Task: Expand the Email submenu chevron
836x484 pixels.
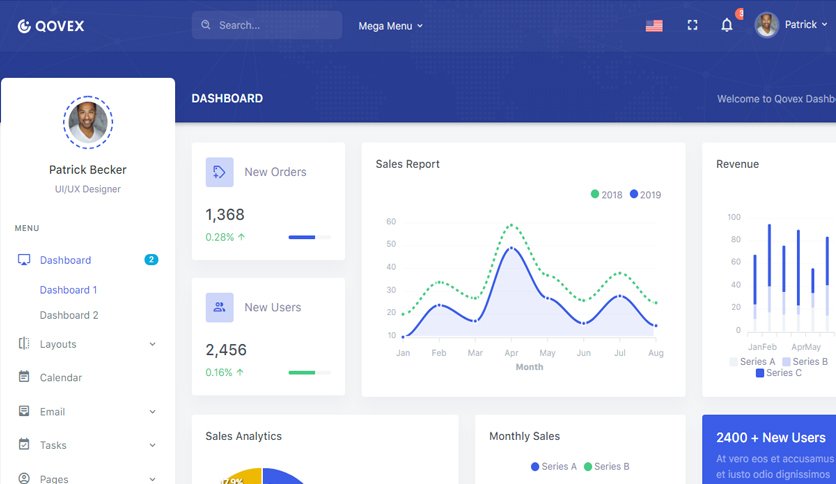Action: pyautogui.click(x=152, y=412)
